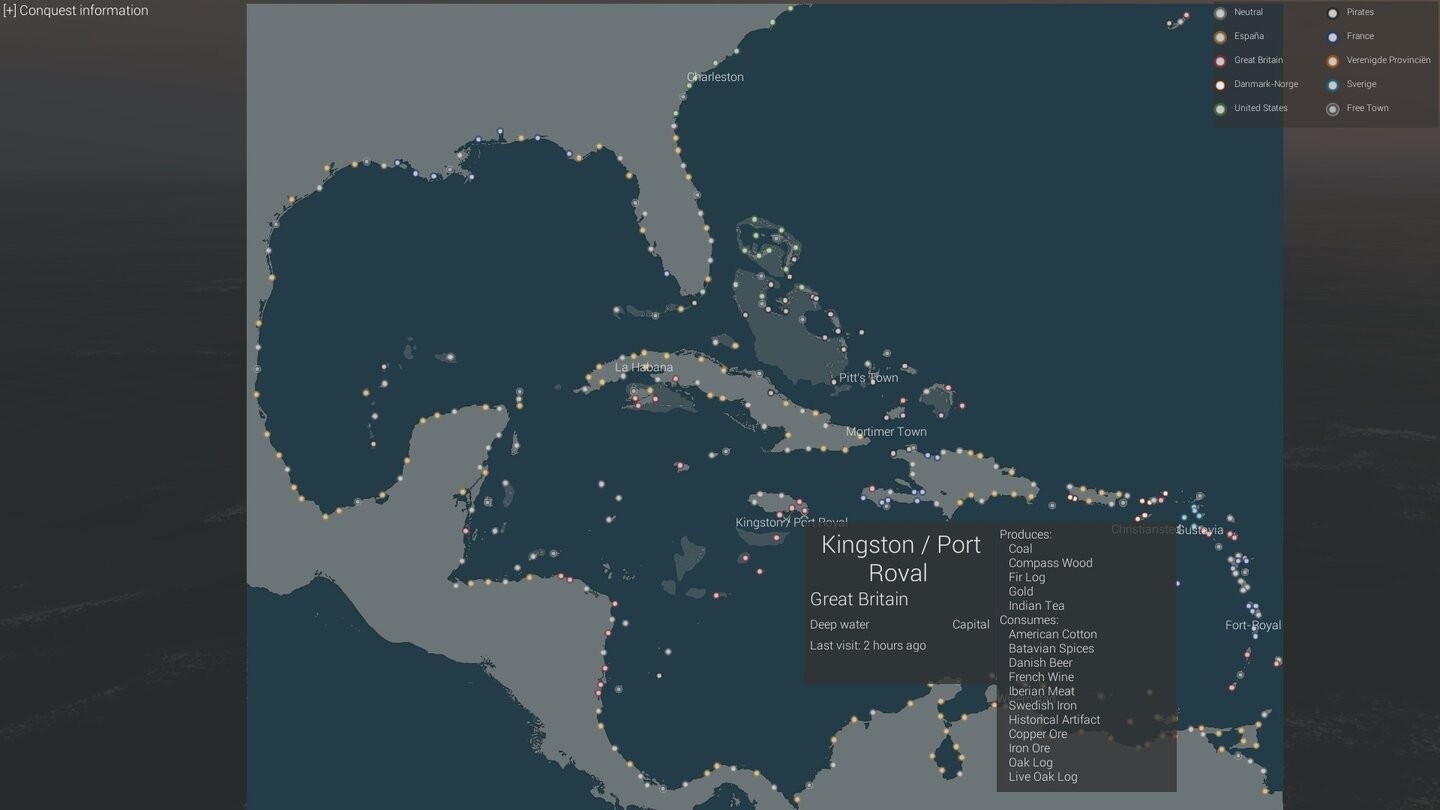Click the United States legend dot icon
The height and width of the screenshot is (810, 1440).
pyautogui.click(x=1220, y=109)
